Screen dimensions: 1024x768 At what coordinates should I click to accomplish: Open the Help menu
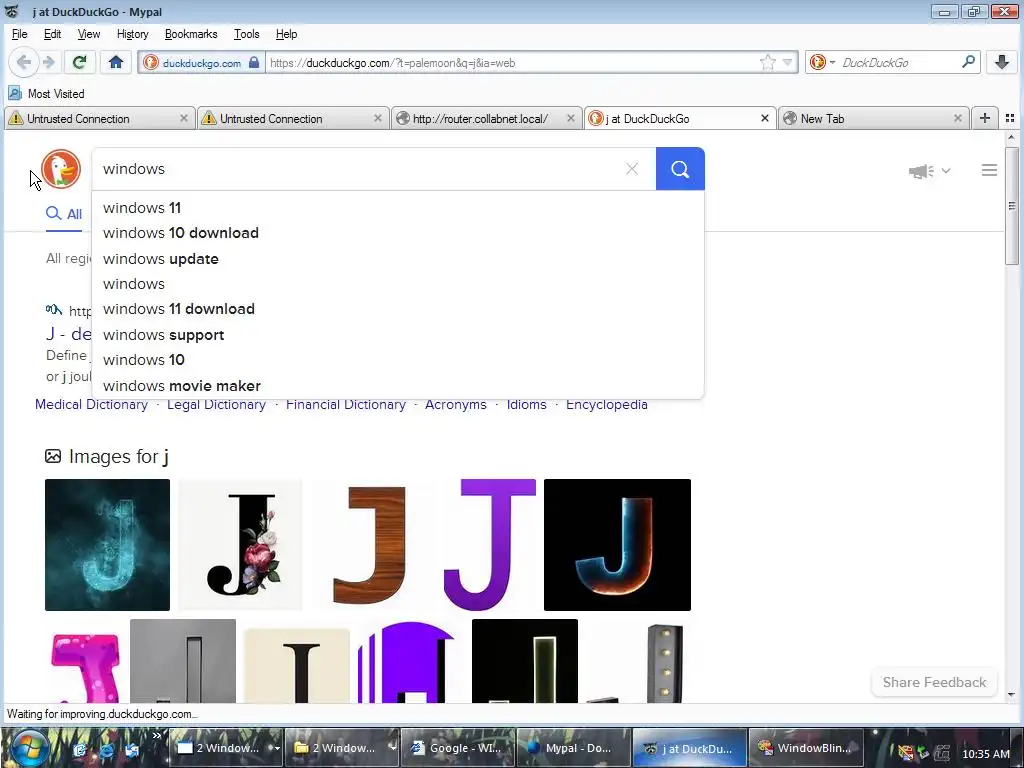pos(286,34)
